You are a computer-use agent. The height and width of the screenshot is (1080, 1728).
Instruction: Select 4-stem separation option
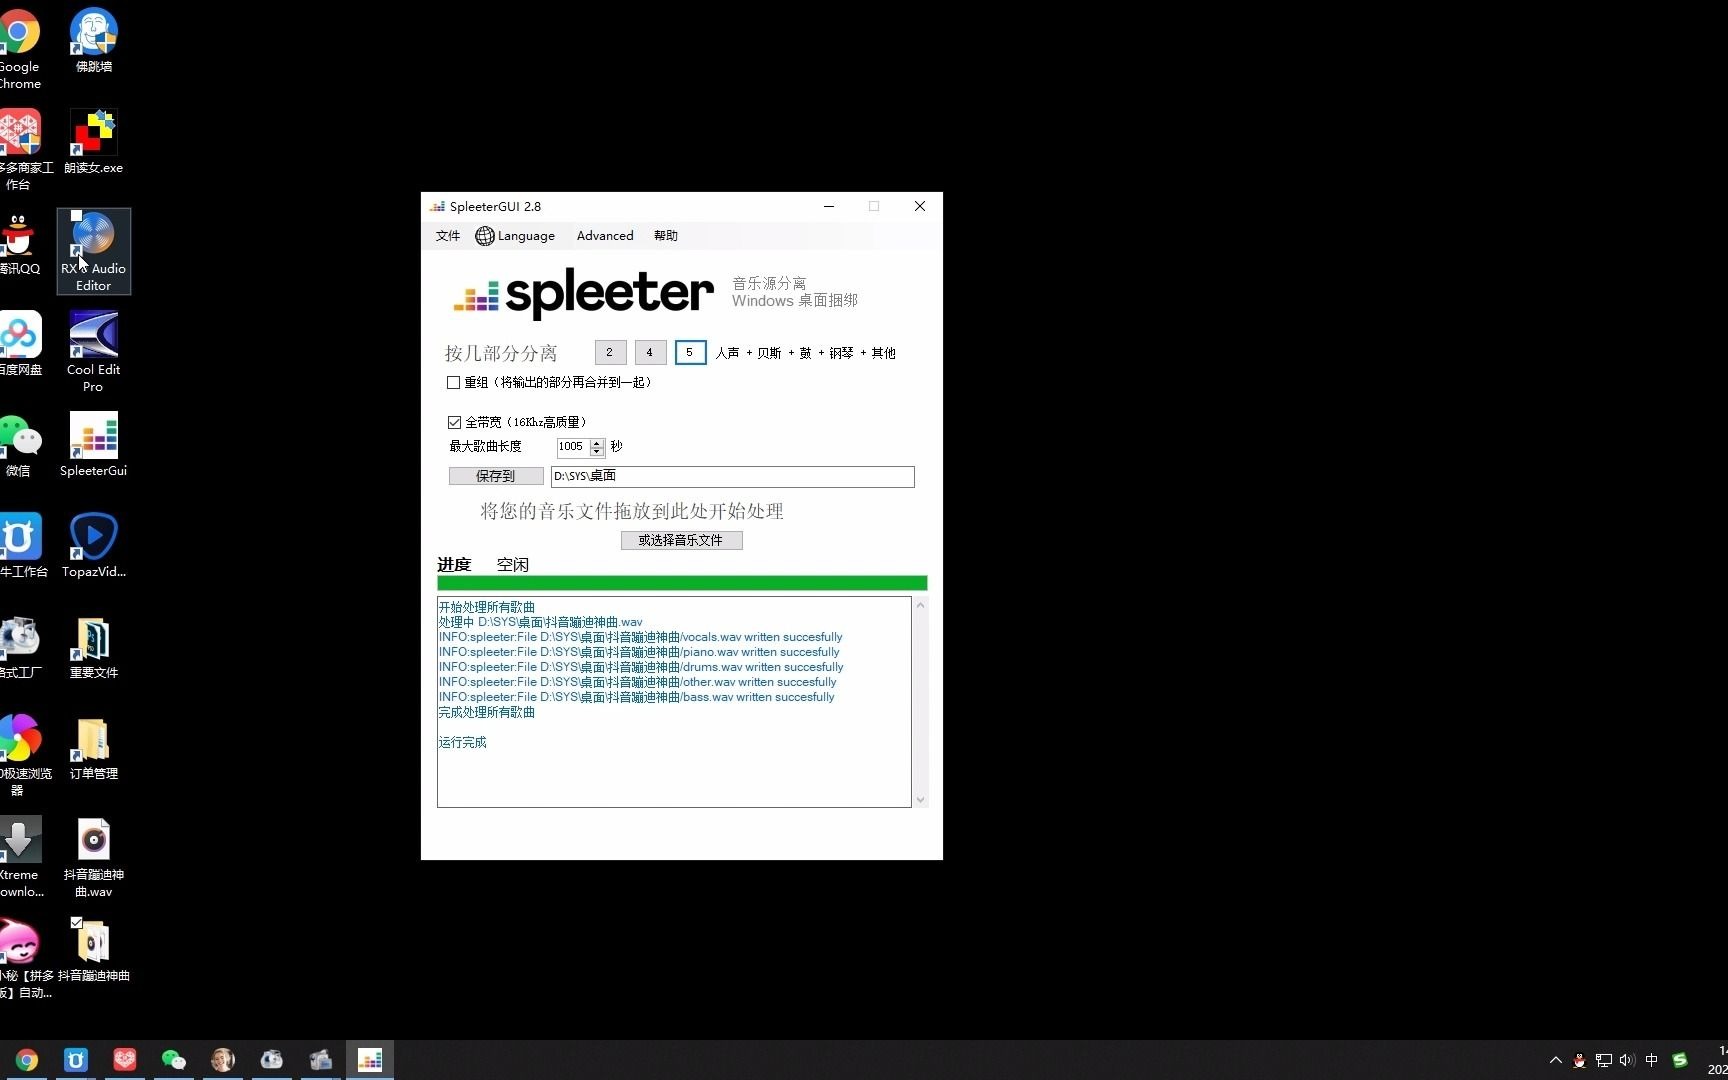(x=650, y=352)
